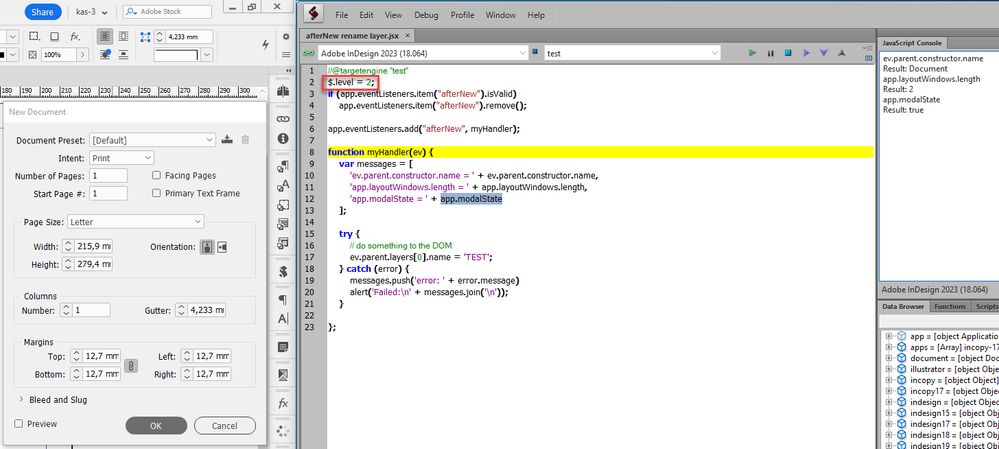
Task: Click the Number of Pages field
Action: [x=108, y=175]
